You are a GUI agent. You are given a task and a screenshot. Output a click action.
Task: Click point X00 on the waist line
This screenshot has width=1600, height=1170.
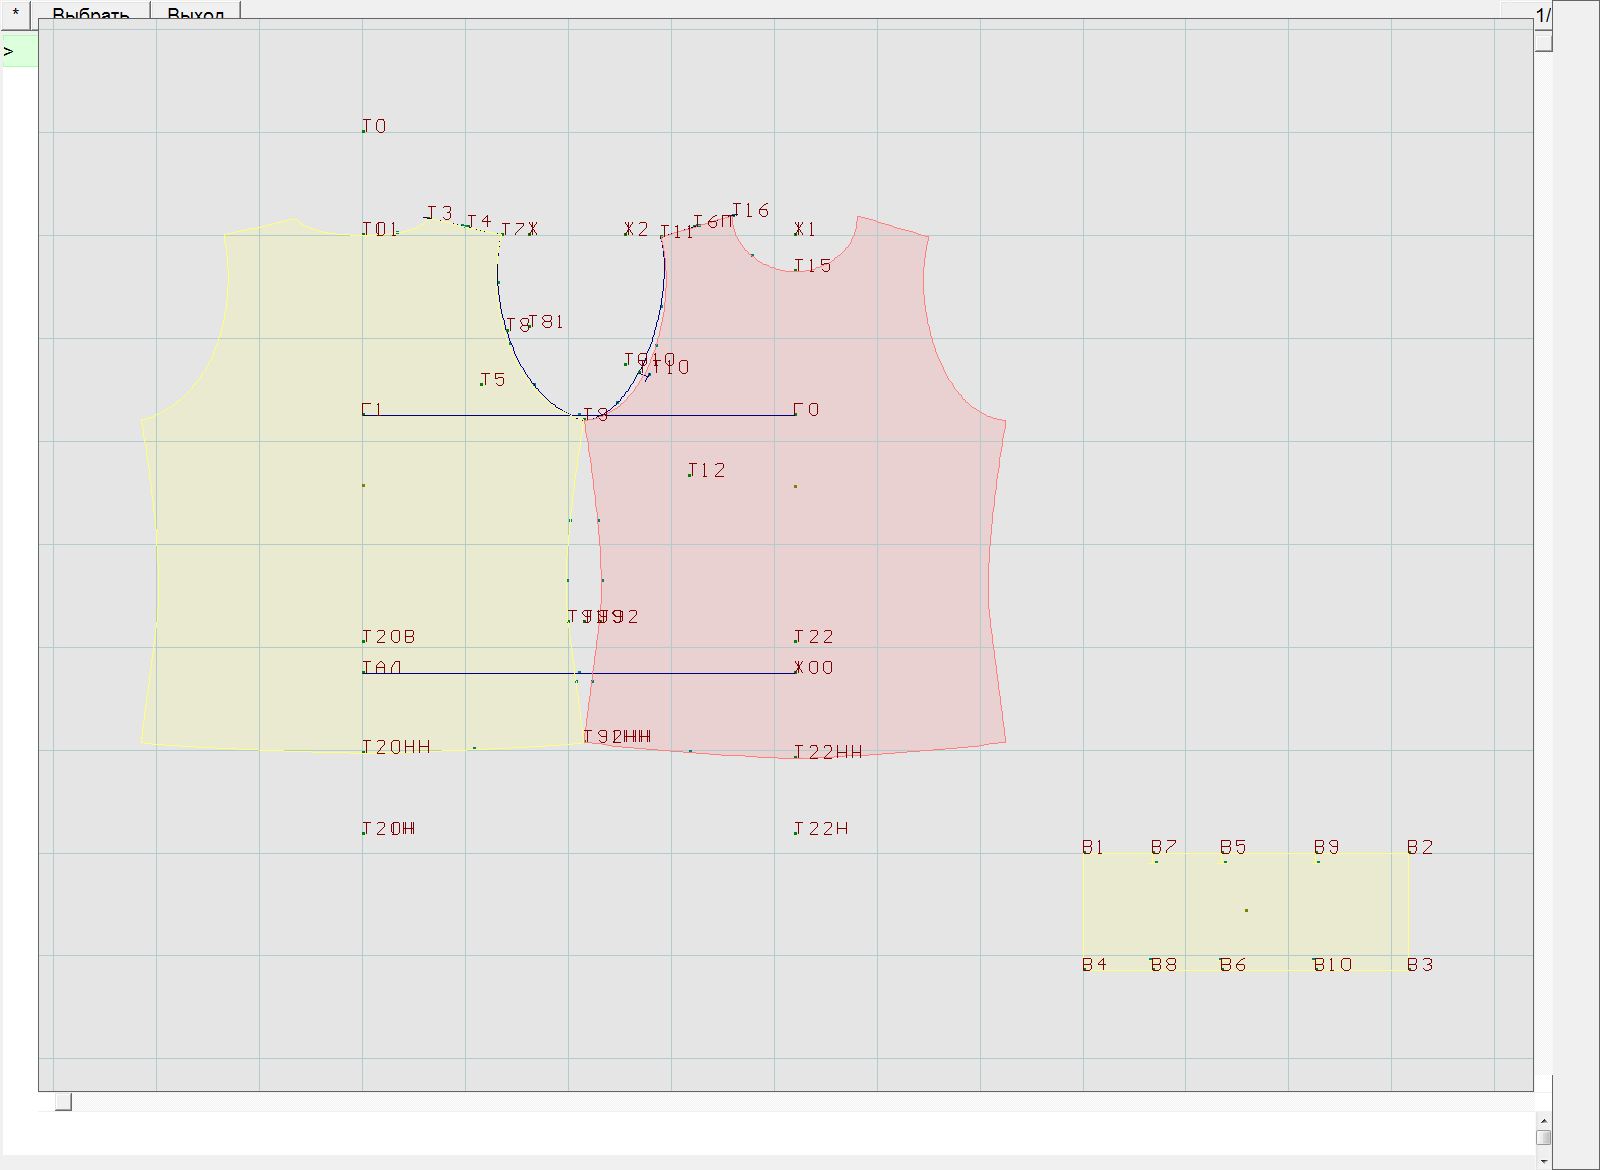(x=797, y=672)
